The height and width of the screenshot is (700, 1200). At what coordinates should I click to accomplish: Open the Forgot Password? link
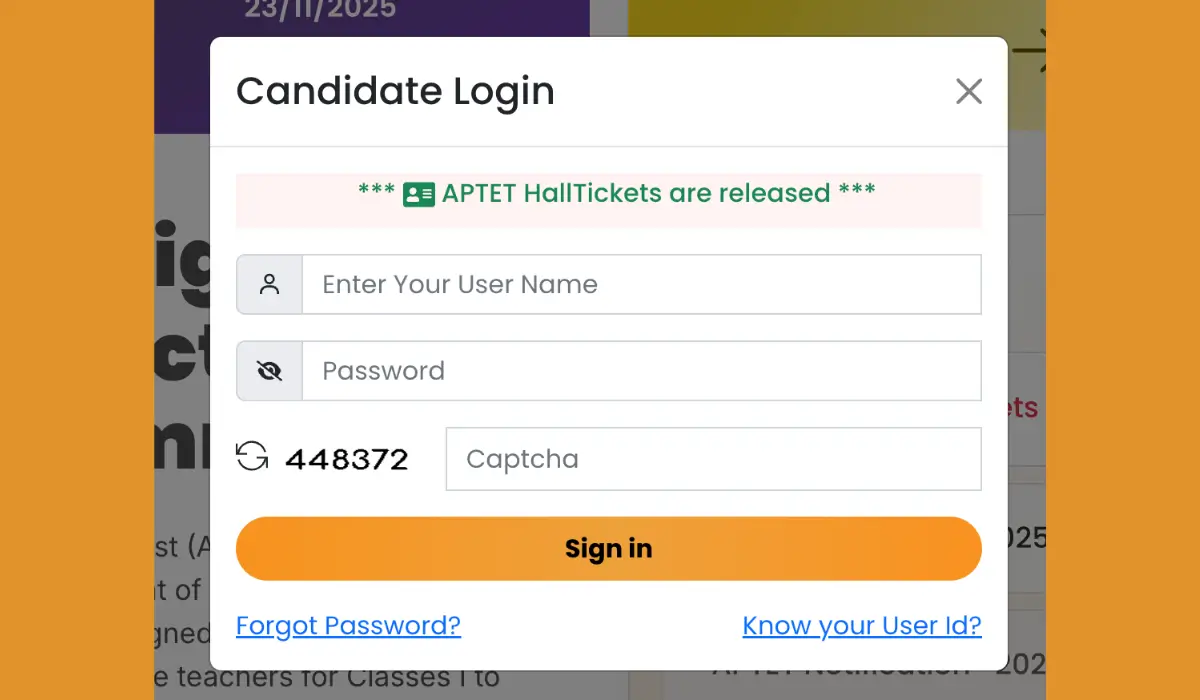click(348, 626)
